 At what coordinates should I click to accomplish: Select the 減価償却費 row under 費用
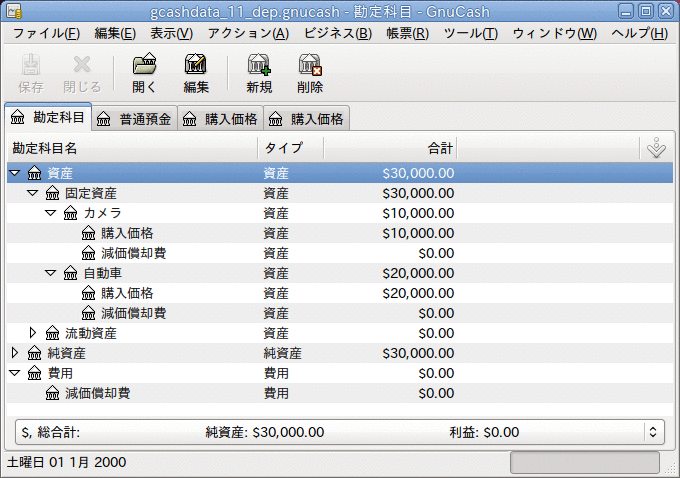pyautogui.click(x=97, y=393)
